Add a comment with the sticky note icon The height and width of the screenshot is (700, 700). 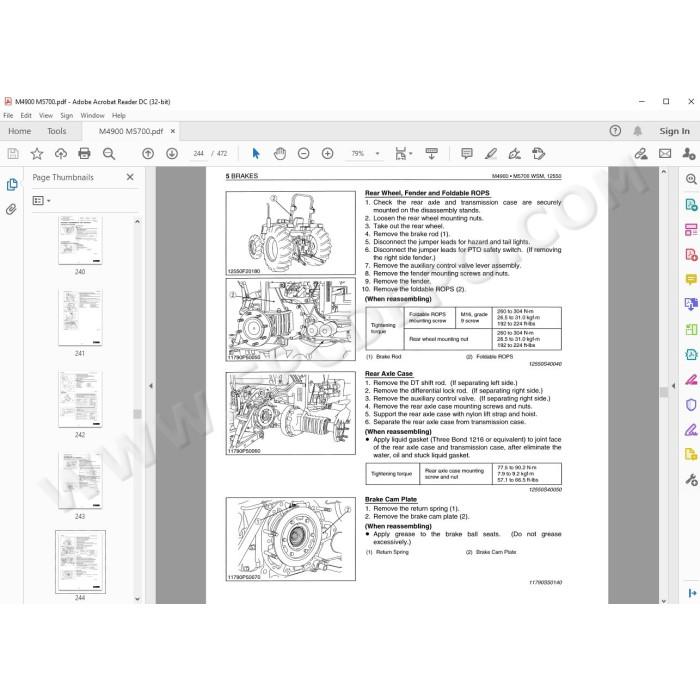coord(467,154)
